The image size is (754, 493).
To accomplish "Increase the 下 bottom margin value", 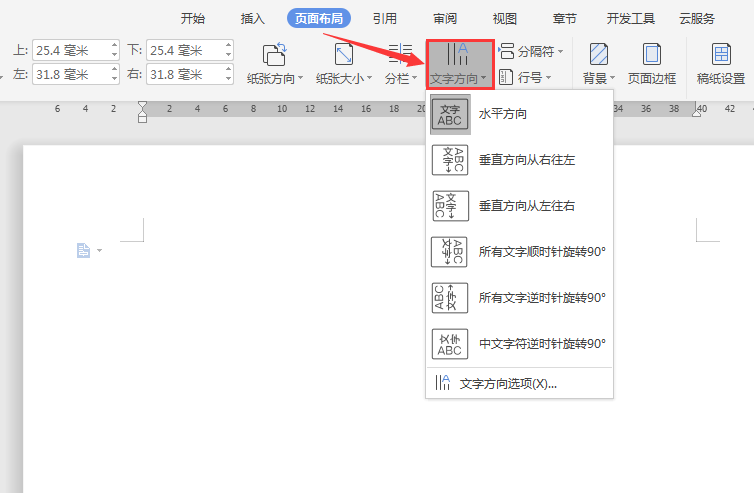I will tap(228, 45).
